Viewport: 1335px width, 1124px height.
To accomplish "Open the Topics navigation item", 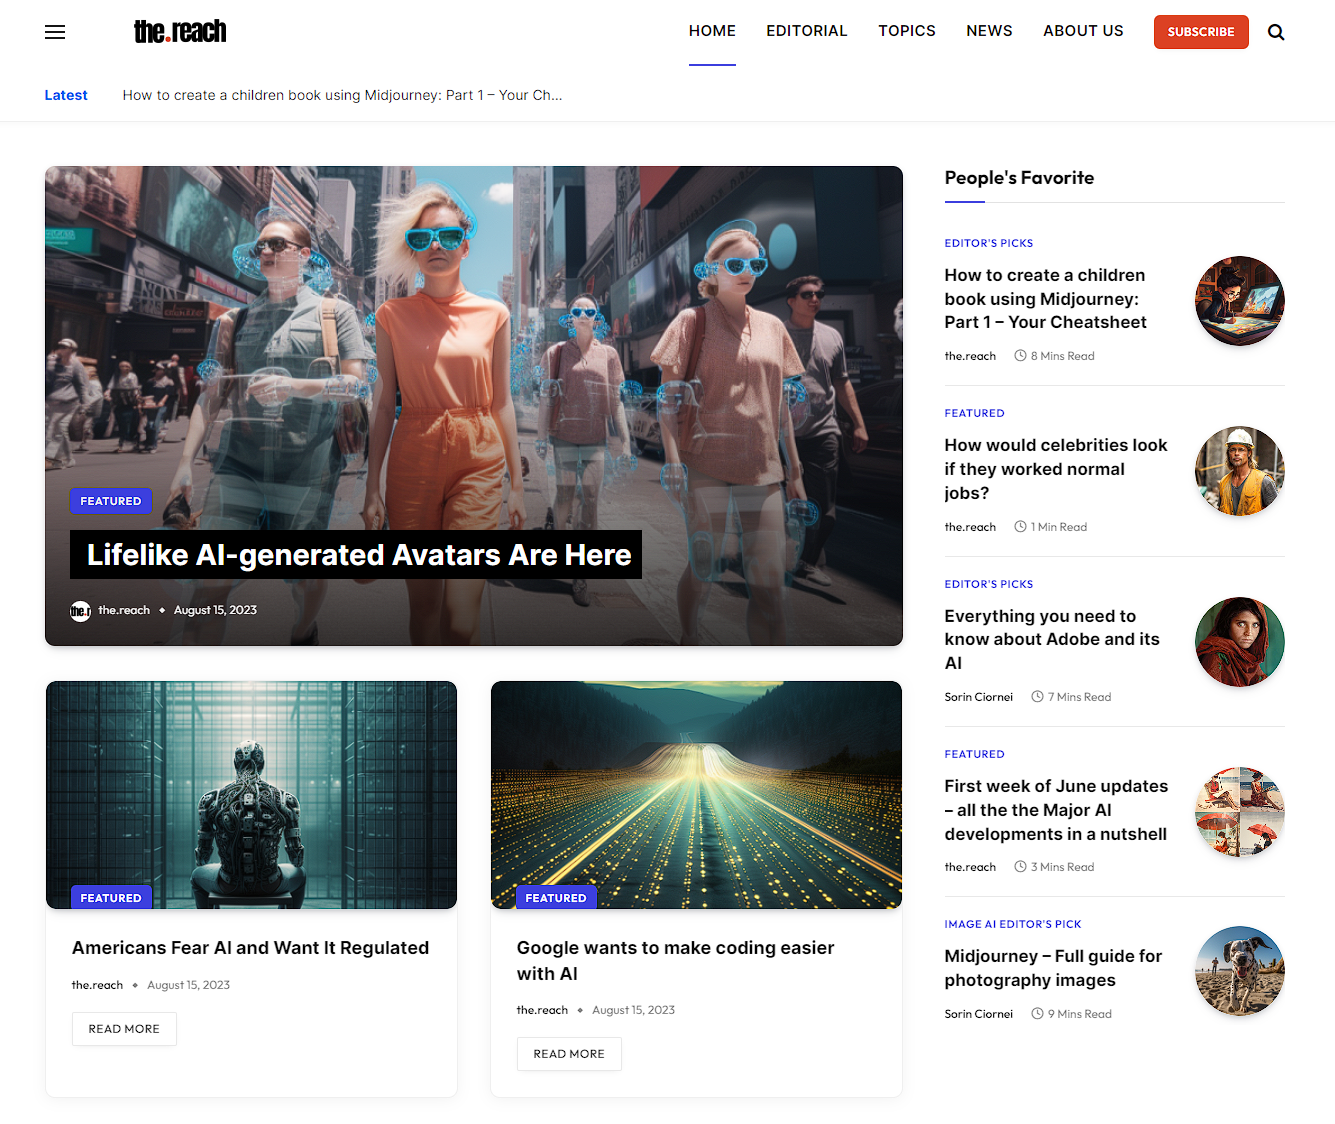I will tap(906, 31).
